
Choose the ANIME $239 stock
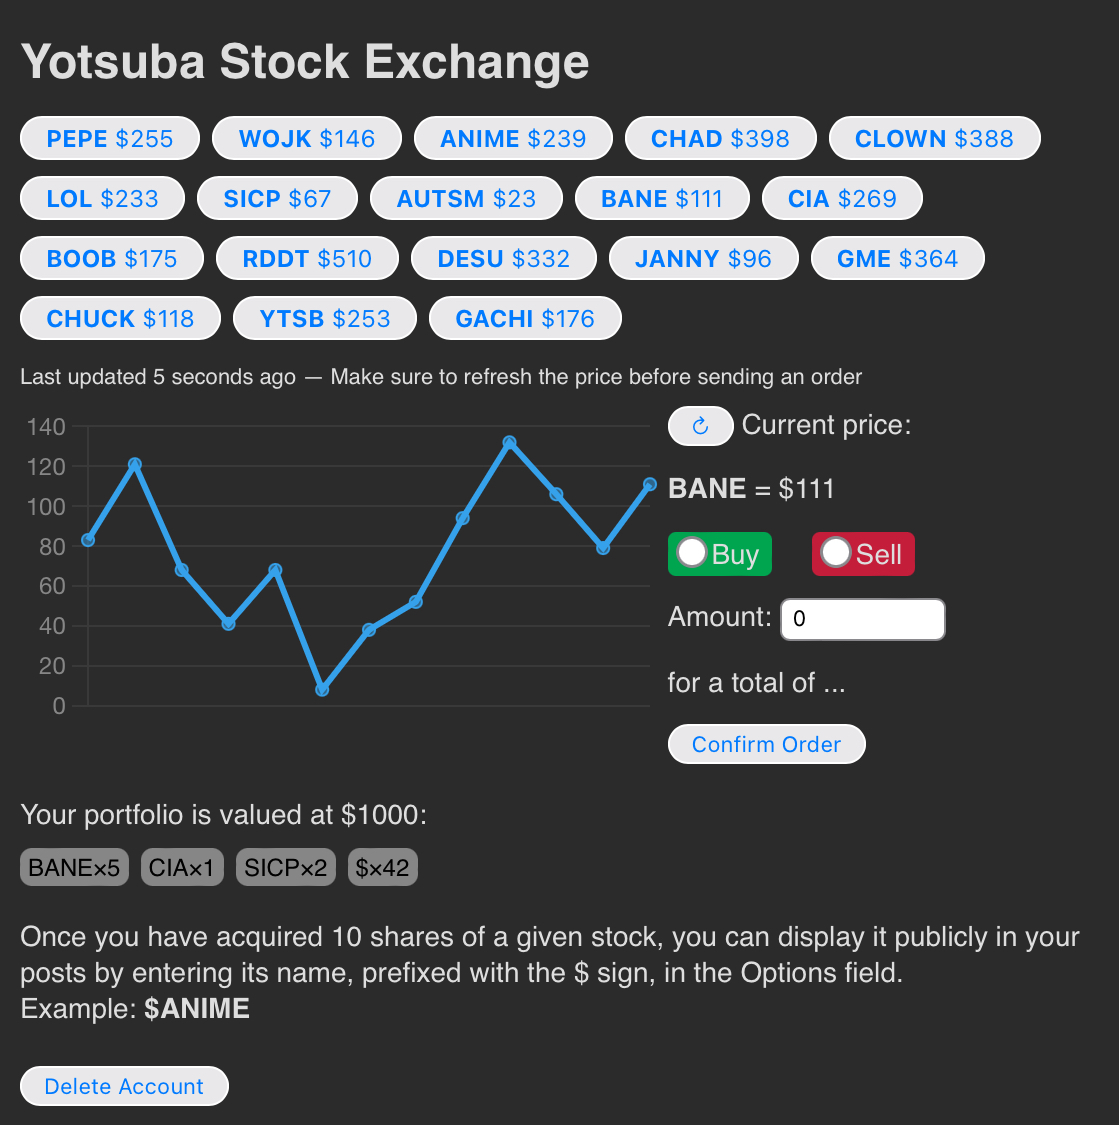[x=513, y=138]
